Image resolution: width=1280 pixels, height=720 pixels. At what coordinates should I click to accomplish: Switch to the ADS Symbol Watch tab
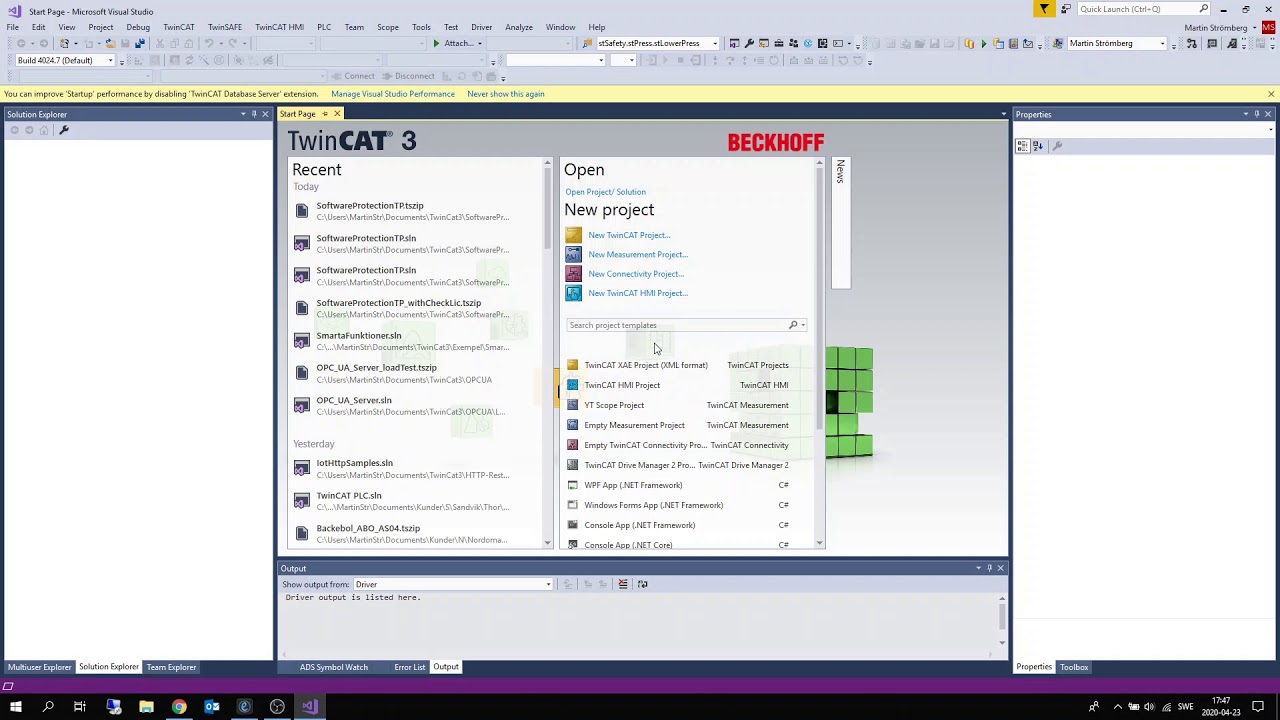pyautogui.click(x=333, y=667)
